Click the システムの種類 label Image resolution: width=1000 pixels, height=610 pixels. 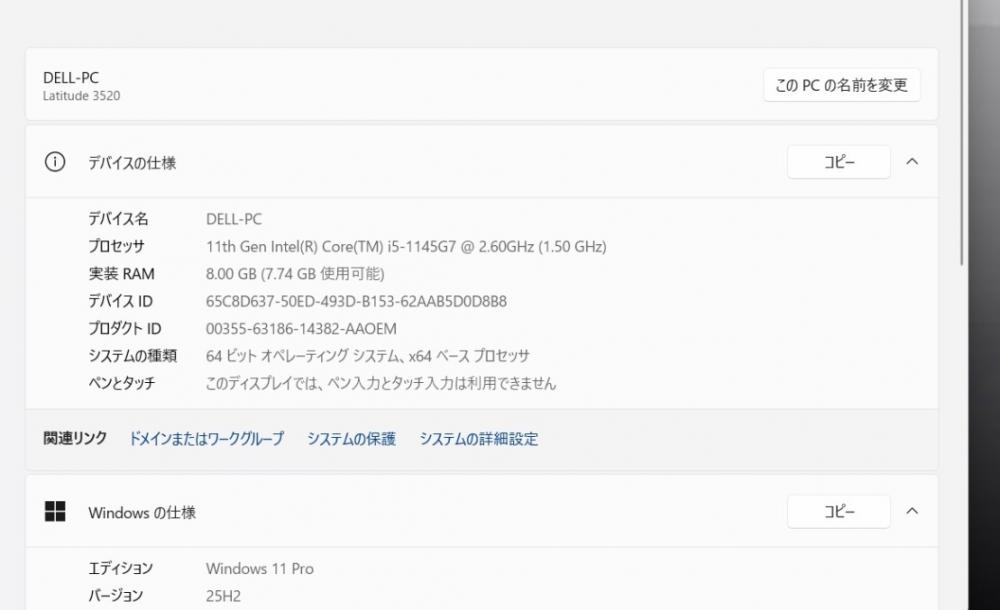click(x=132, y=356)
